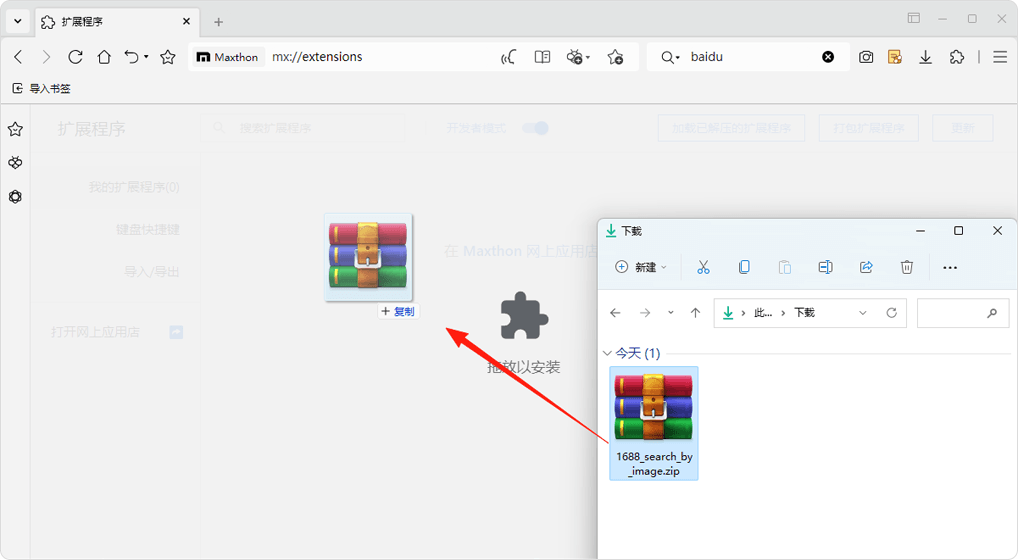Select the 扩展程序 browser tab
The width and height of the screenshot is (1018, 560).
112,21
